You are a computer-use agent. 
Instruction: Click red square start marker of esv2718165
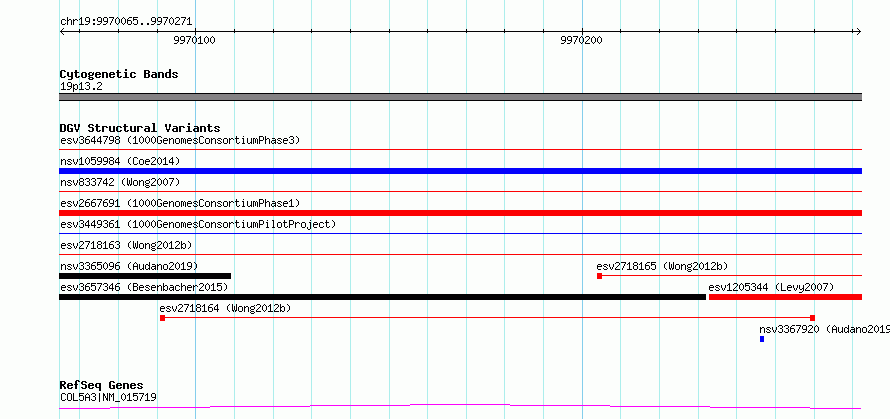coord(599,276)
